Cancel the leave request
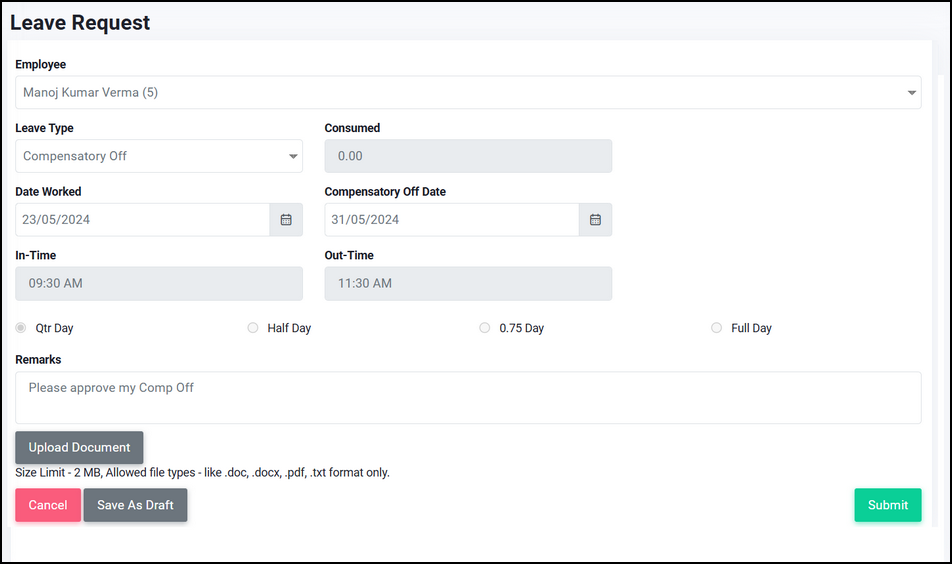The height and width of the screenshot is (564, 952). 48,505
